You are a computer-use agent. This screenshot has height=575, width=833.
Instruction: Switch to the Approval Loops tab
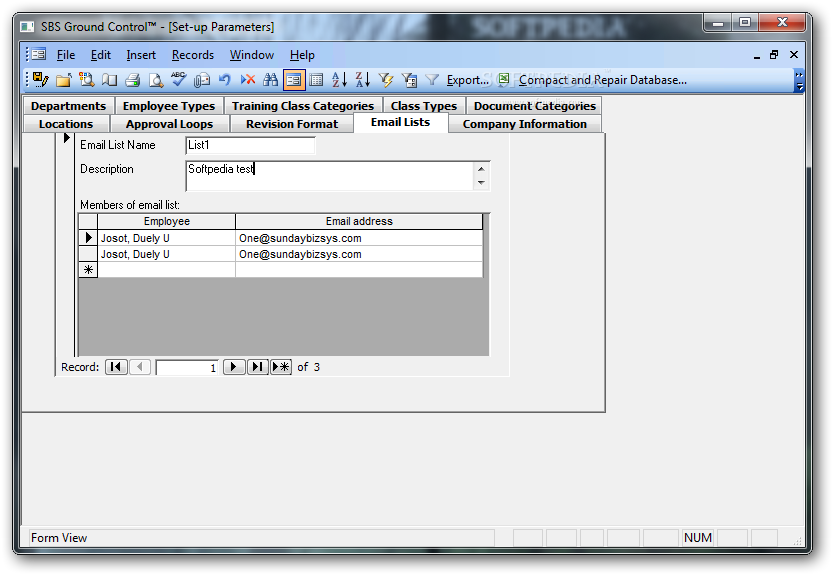click(x=169, y=124)
